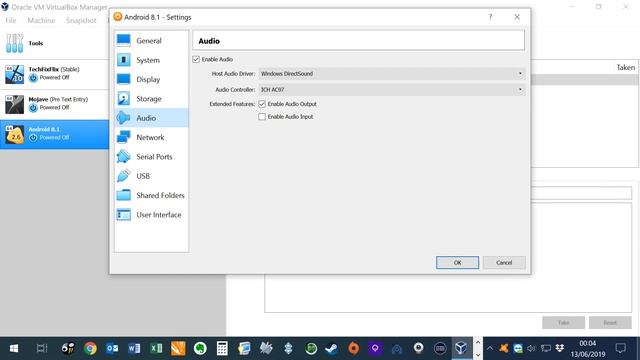Open the Windows Action Center notifications
The height and width of the screenshot is (360, 640).
621,348
